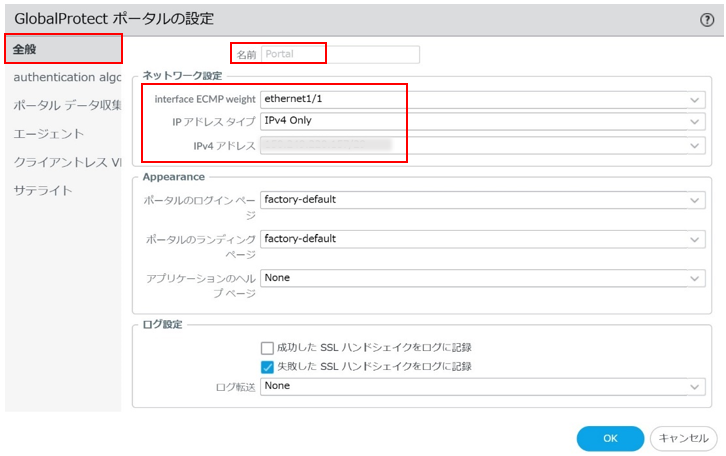The height and width of the screenshot is (456, 726).
Task: Expand the IP アドレス タイプ dropdown
Action: point(482,121)
